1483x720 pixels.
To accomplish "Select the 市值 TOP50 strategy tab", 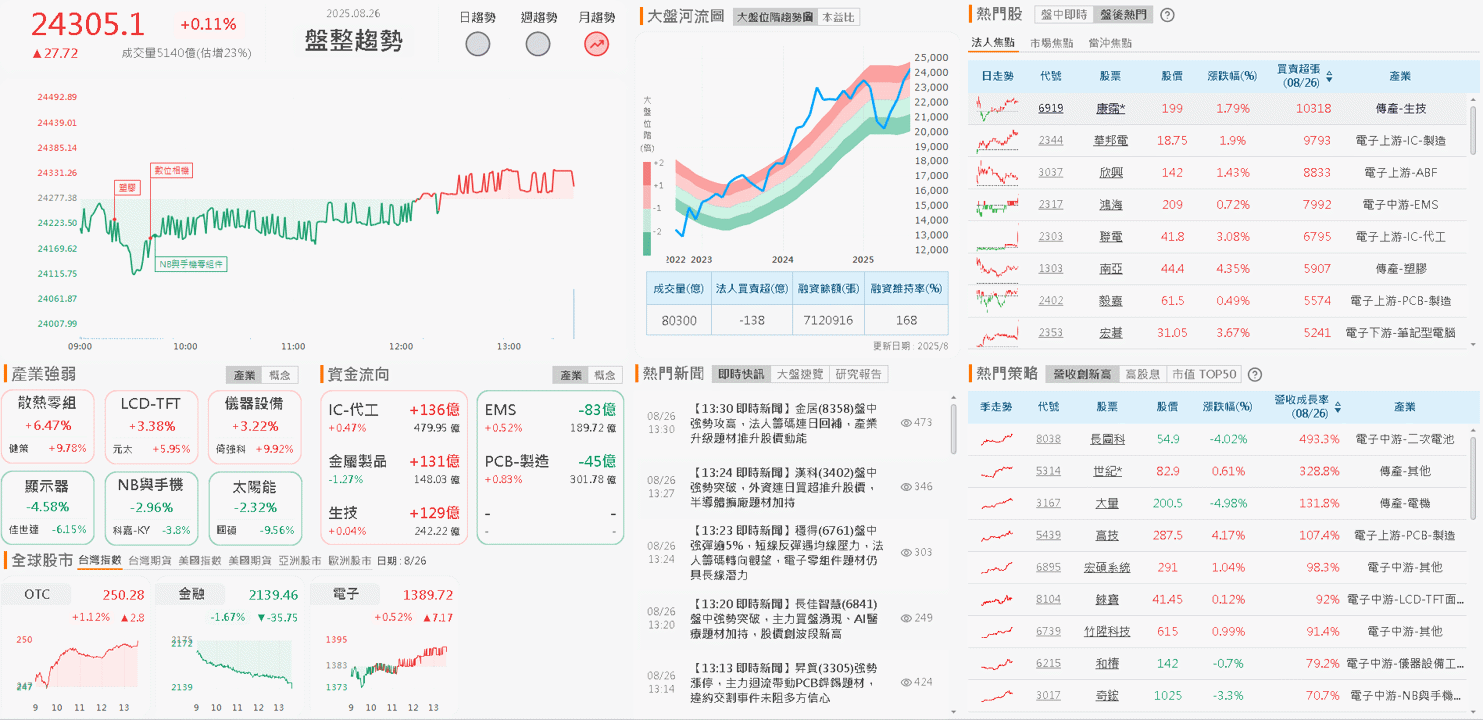I will coord(1204,374).
